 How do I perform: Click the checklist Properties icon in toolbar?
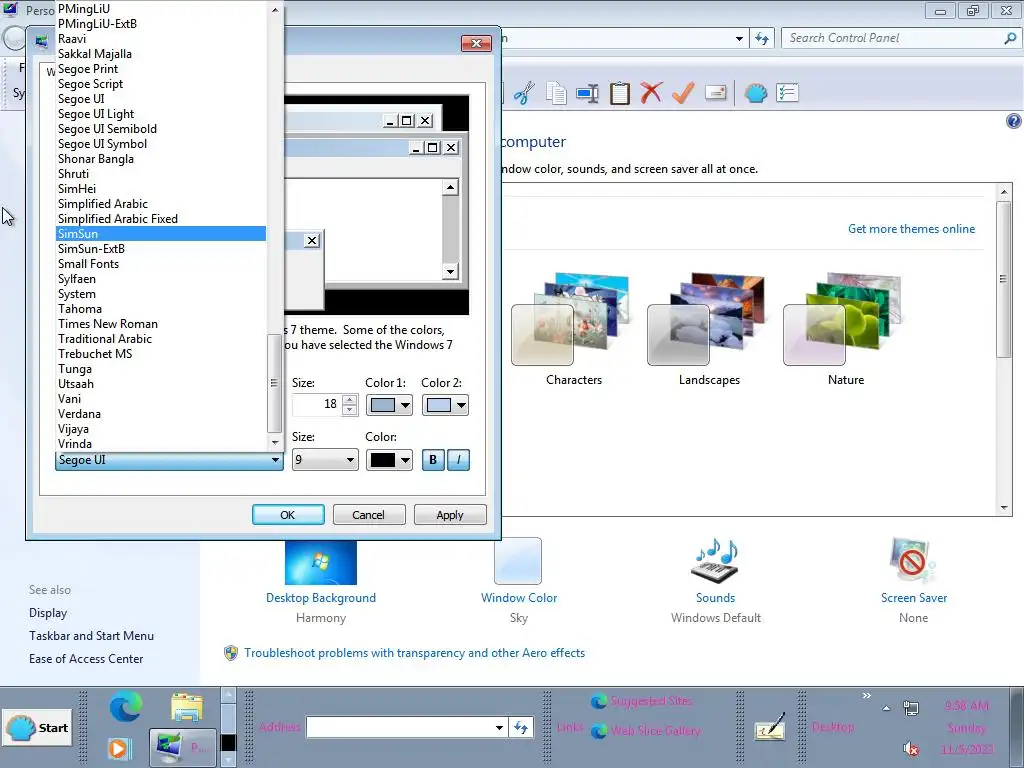click(788, 93)
